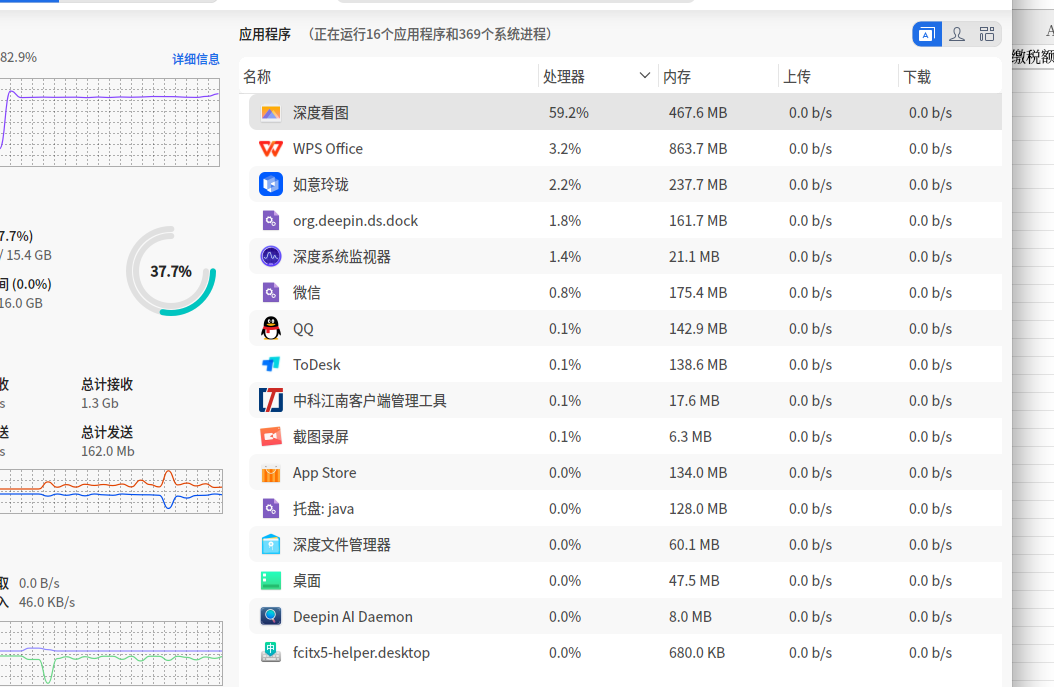Click the org.deepin.ds.dock process icon

[271, 220]
